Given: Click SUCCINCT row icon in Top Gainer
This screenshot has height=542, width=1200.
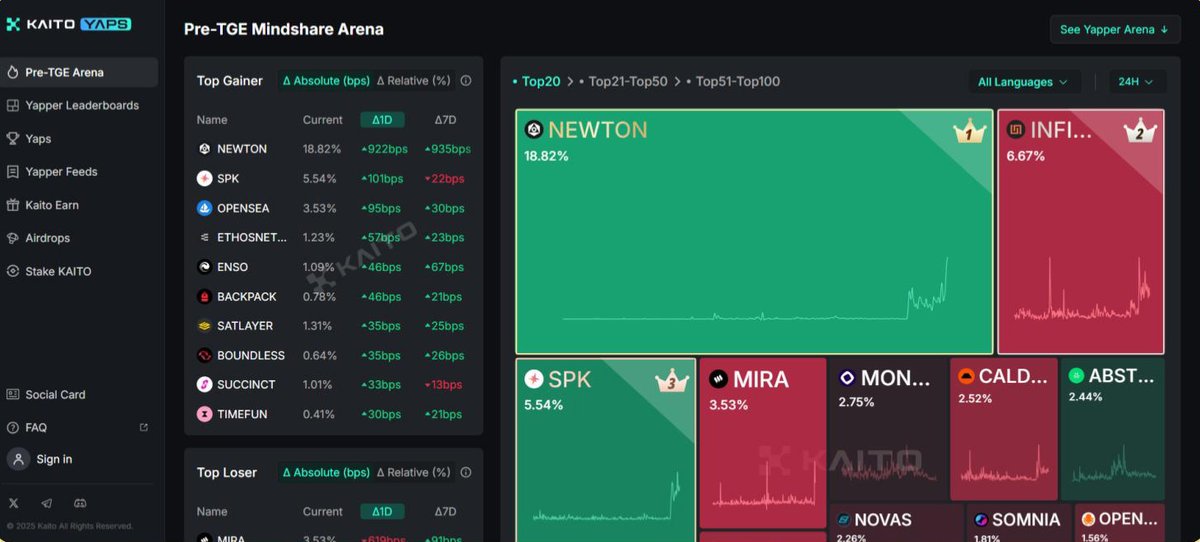Looking at the screenshot, I should pyautogui.click(x=204, y=384).
